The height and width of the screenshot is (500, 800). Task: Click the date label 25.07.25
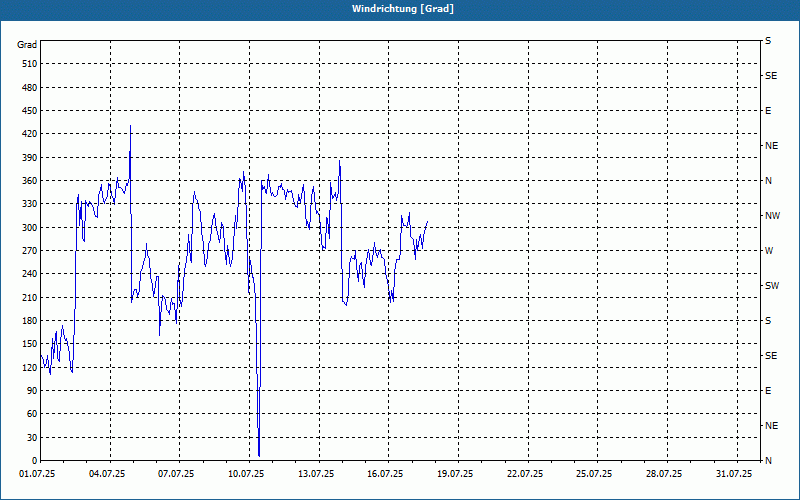594,474
